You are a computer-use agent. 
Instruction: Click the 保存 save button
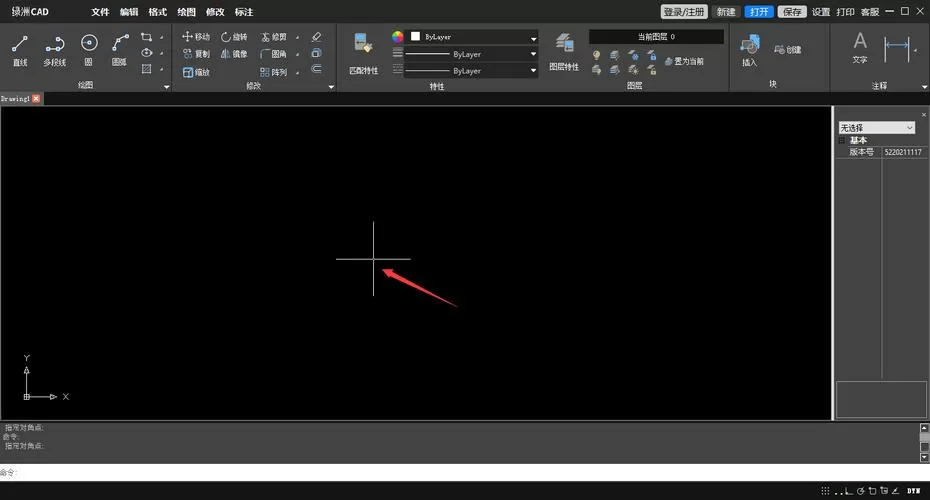(x=792, y=12)
